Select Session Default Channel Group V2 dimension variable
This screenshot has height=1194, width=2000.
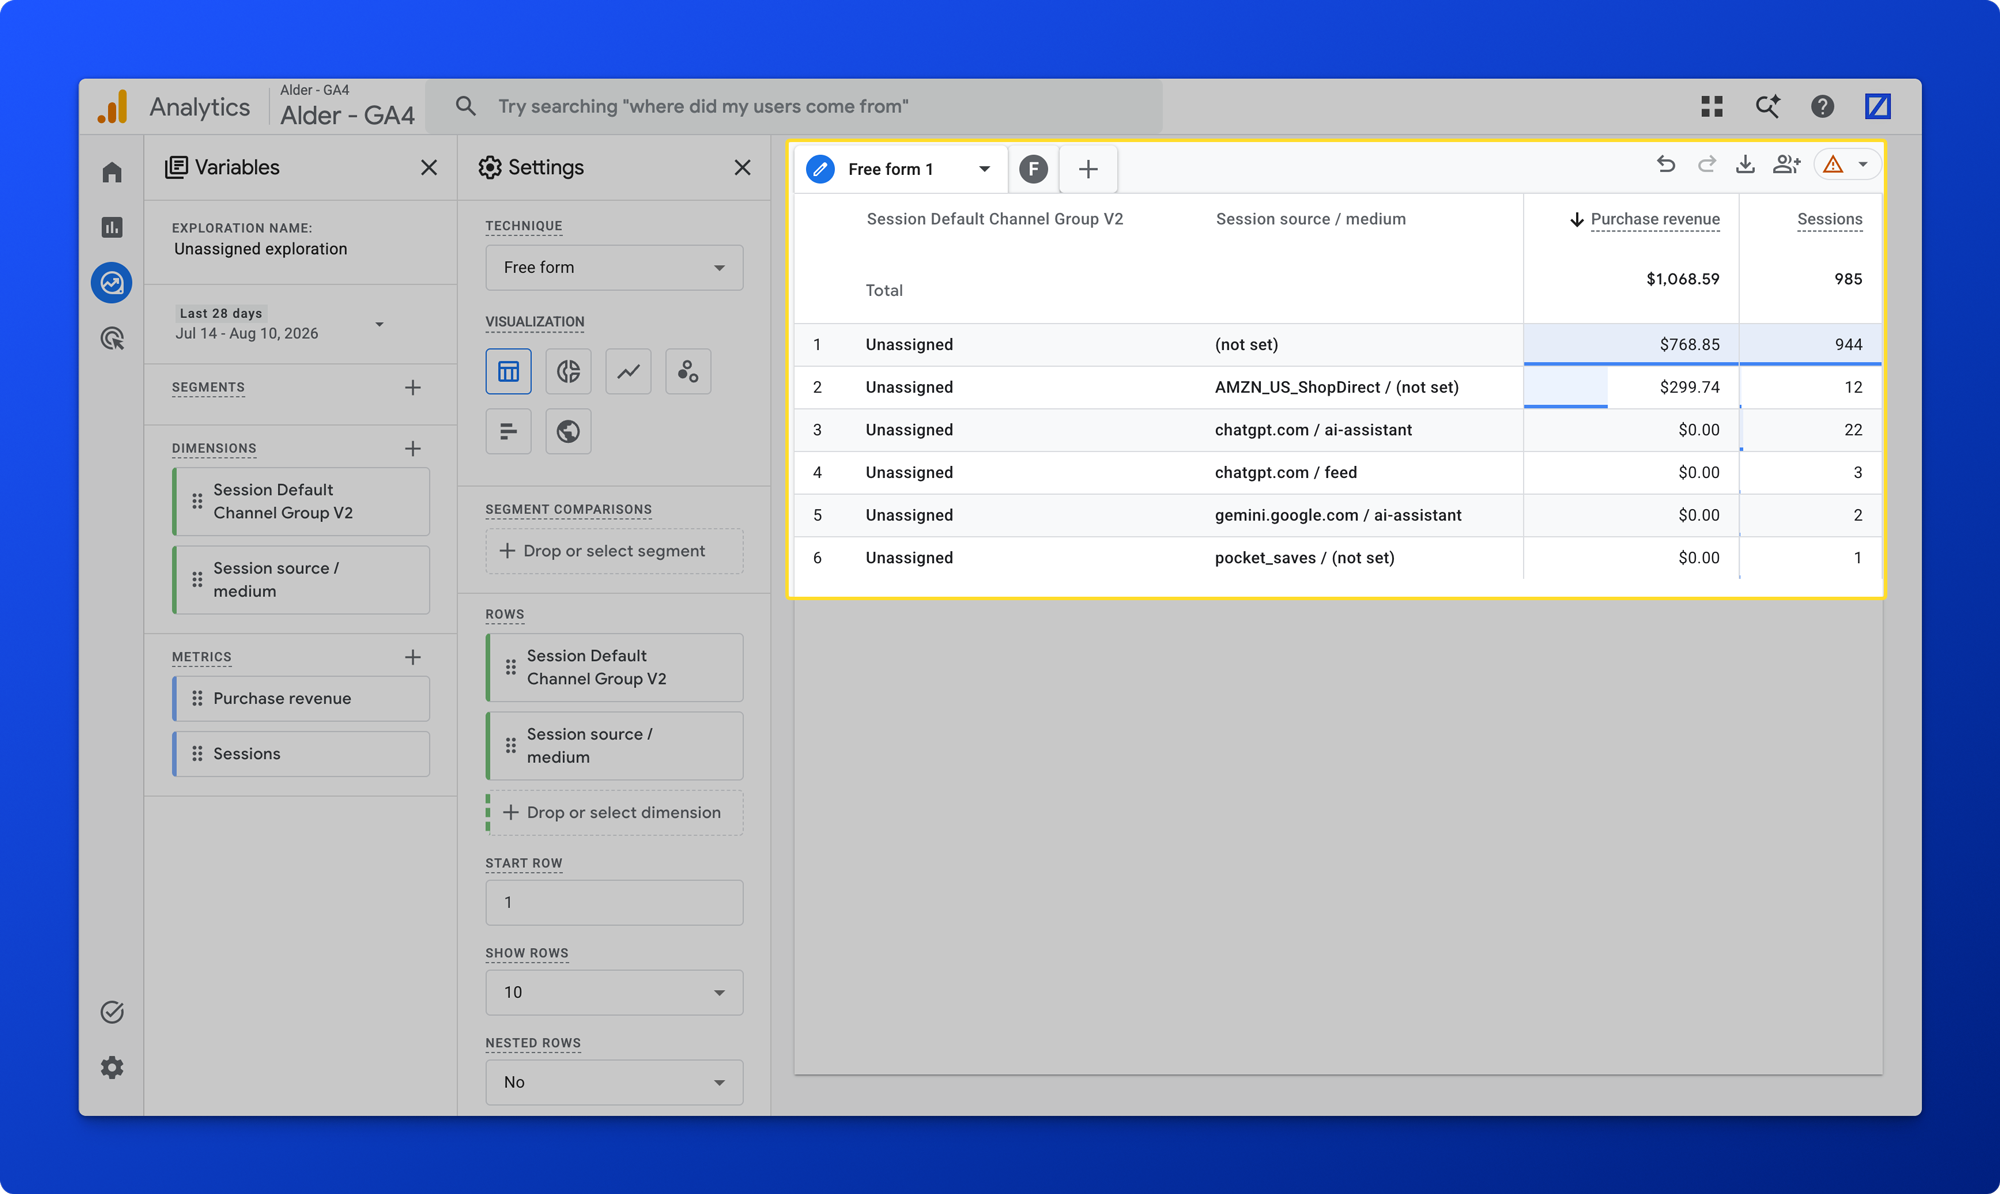[x=301, y=501]
